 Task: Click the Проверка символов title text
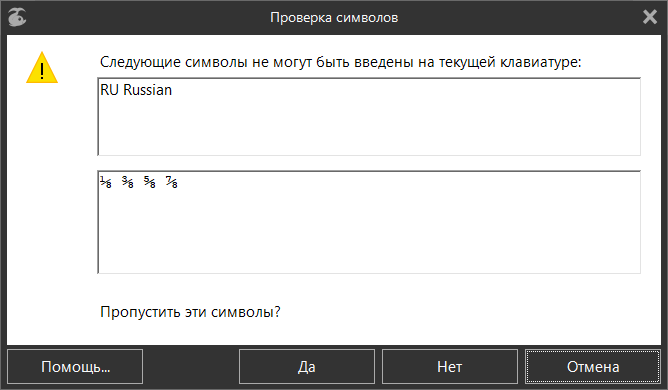tap(334, 17)
